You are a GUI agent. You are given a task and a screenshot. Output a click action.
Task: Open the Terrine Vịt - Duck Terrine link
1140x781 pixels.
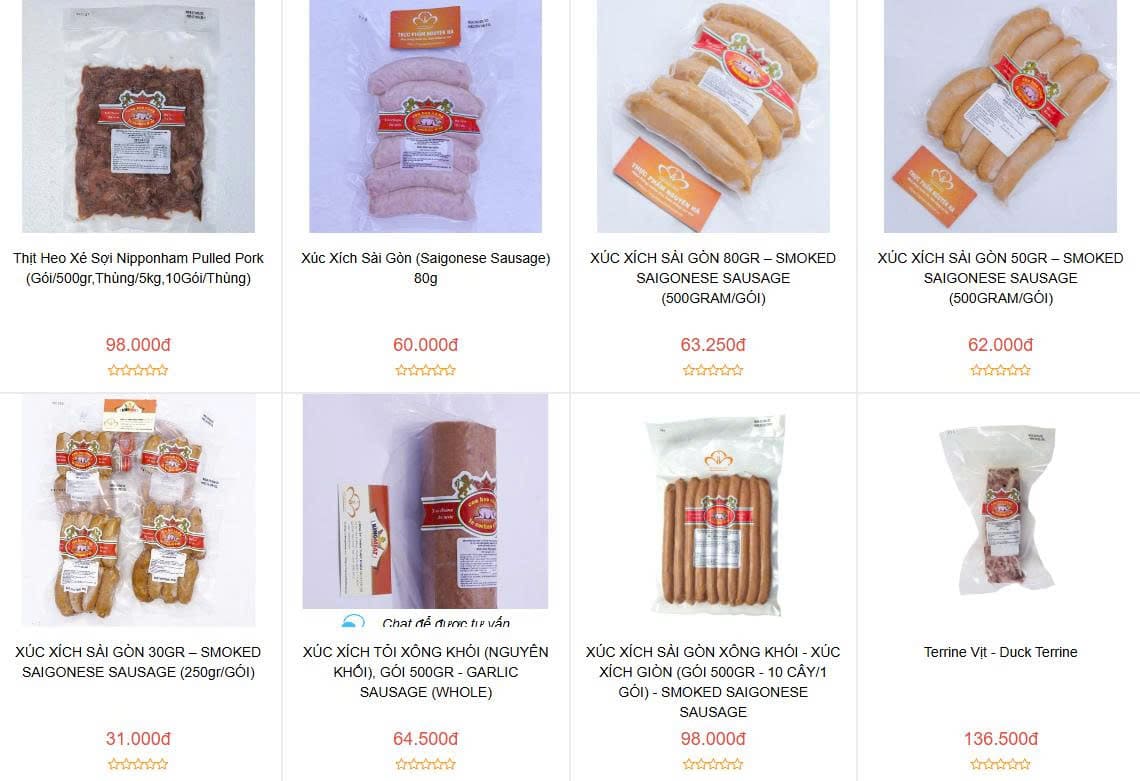(x=1000, y=652)
